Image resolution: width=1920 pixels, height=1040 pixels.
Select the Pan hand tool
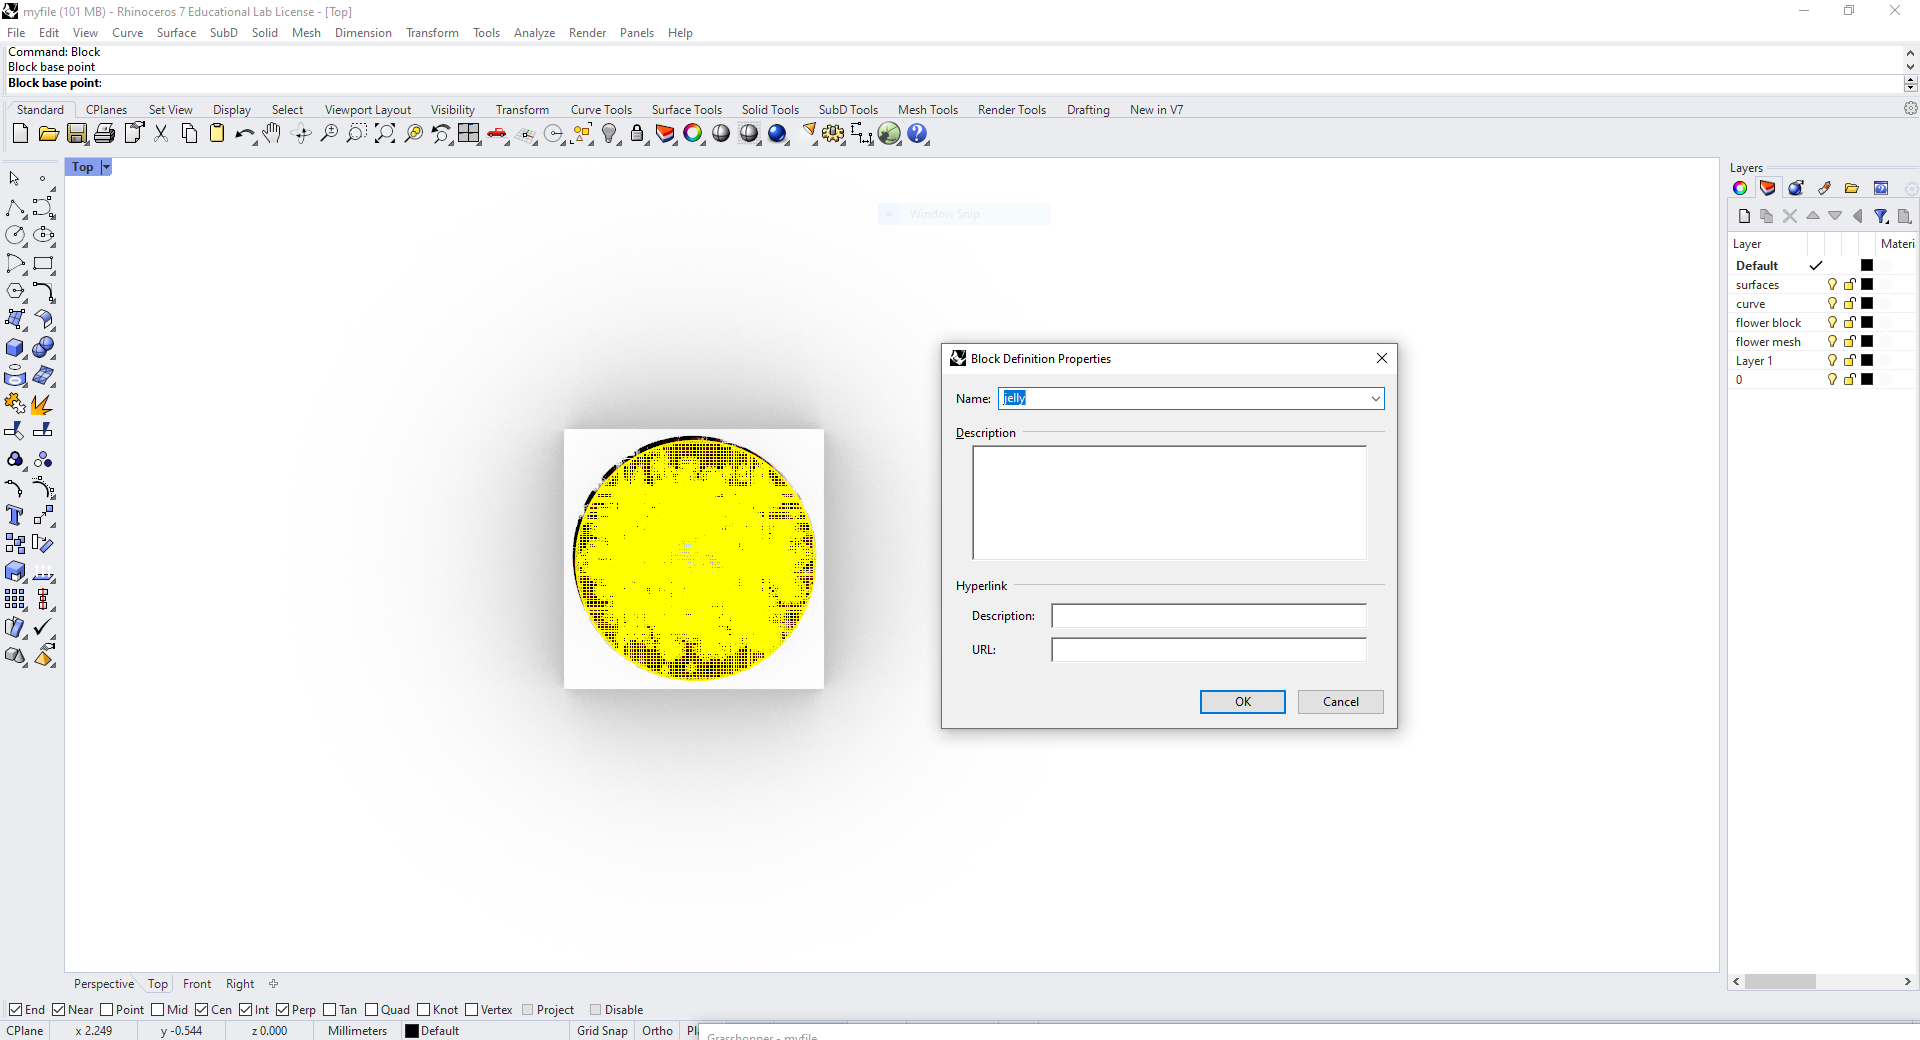tap(272, 133)
